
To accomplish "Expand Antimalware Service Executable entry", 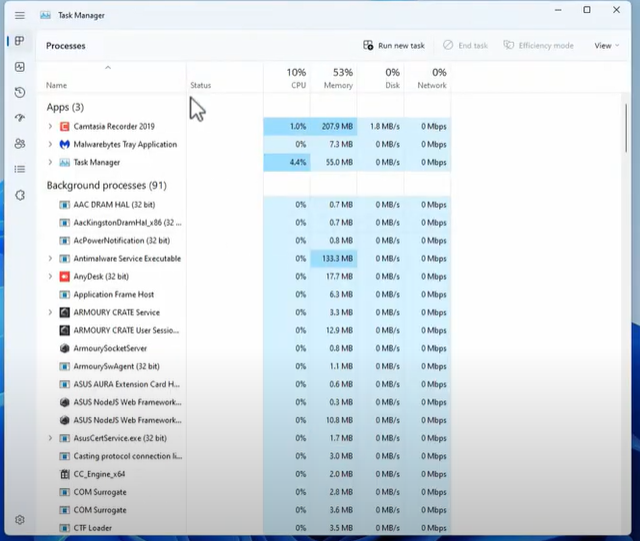I will [x=50, y=259].
